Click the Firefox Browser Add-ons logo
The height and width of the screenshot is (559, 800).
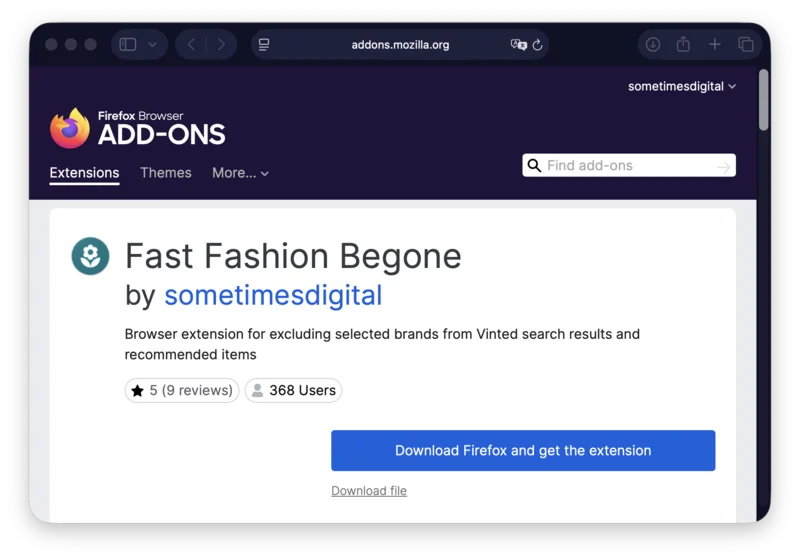click(x=138, y=128)
